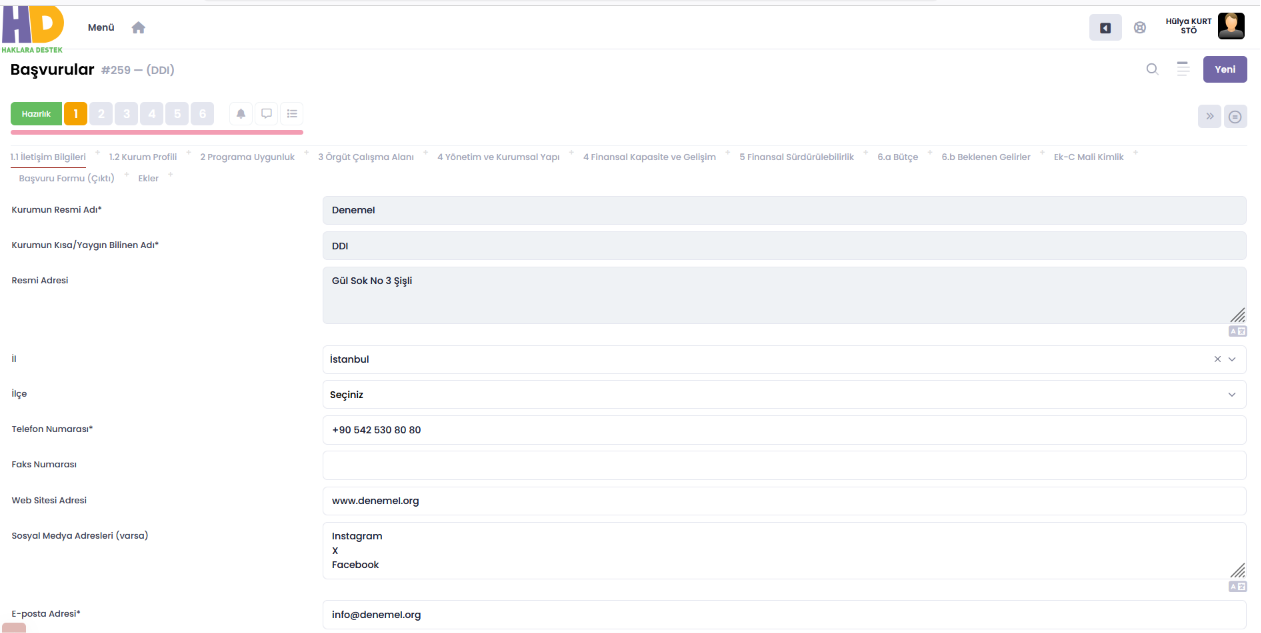Click the E-posta Adresi input field

784,615
